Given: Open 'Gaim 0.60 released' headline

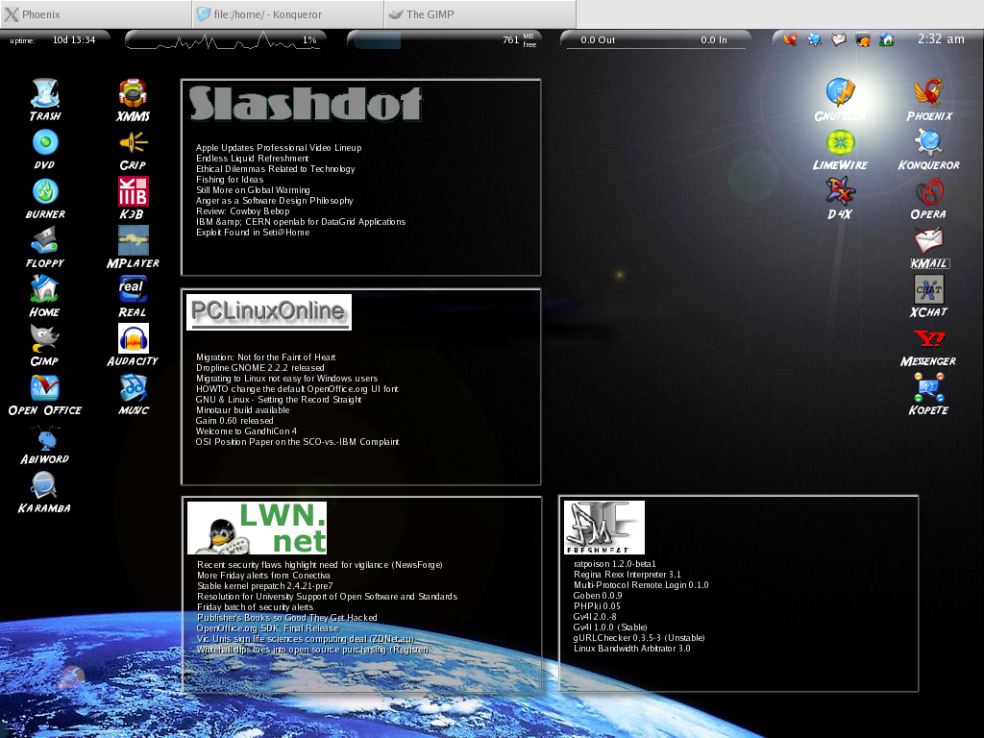Looking at the screenshot, I should click(234, 420).
